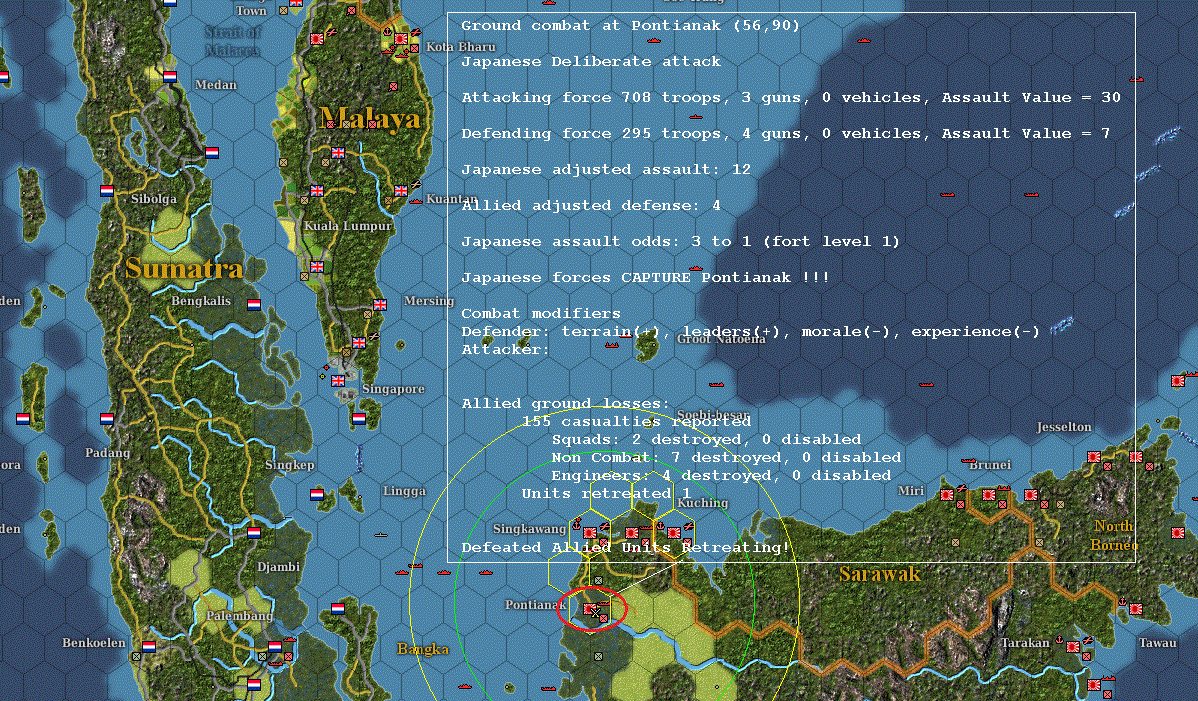Click the Lingga island label
The width and height of the screenshot is (1198, 701).
tap(404, 491)
